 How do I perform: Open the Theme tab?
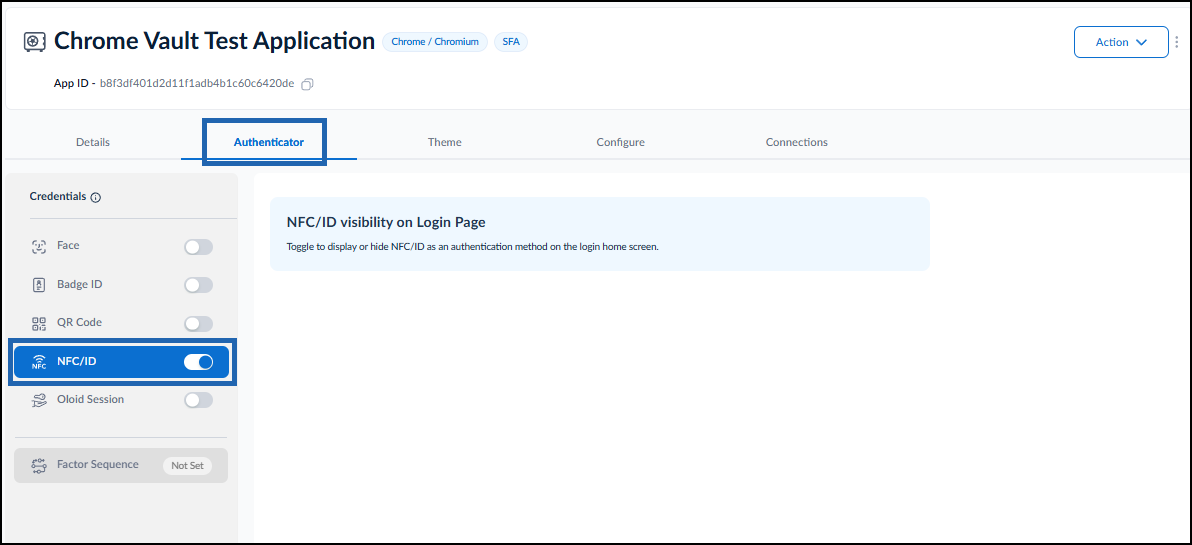(x=445, y=142)
